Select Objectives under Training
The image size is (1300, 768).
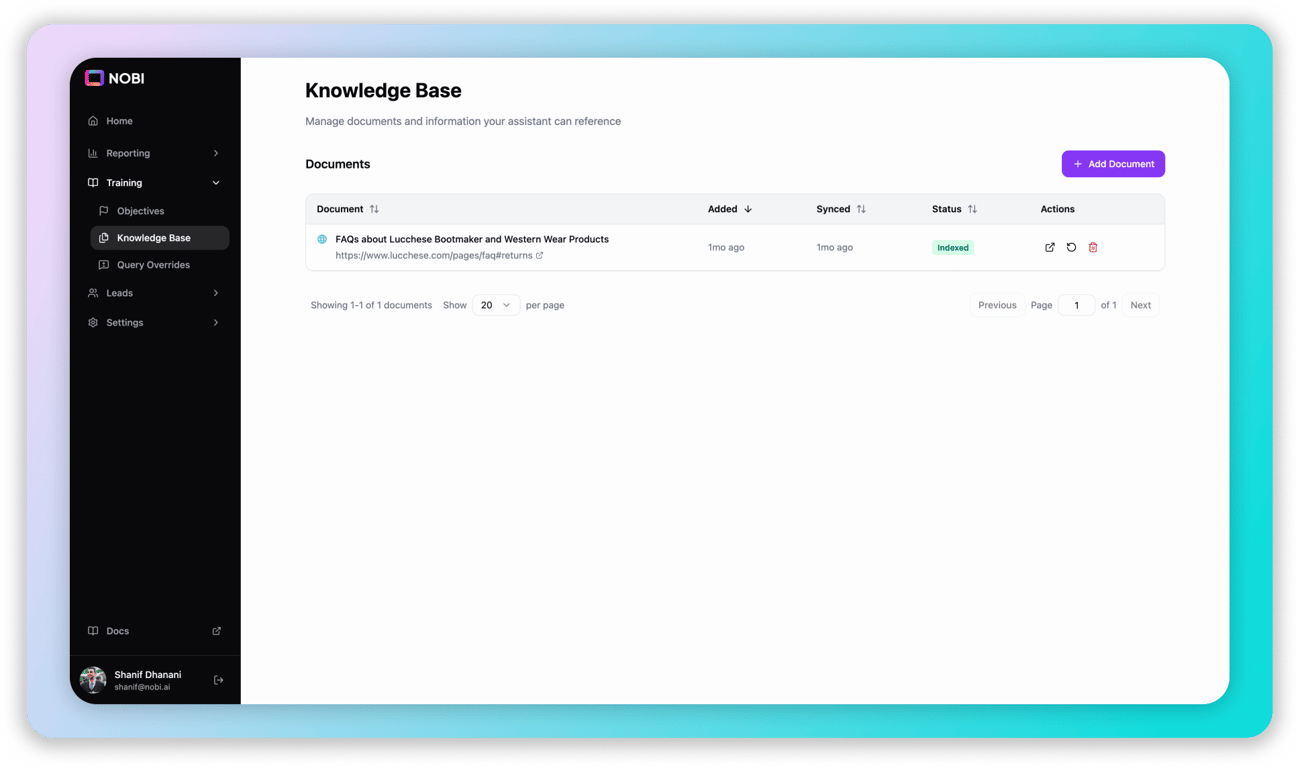point(160,211)
